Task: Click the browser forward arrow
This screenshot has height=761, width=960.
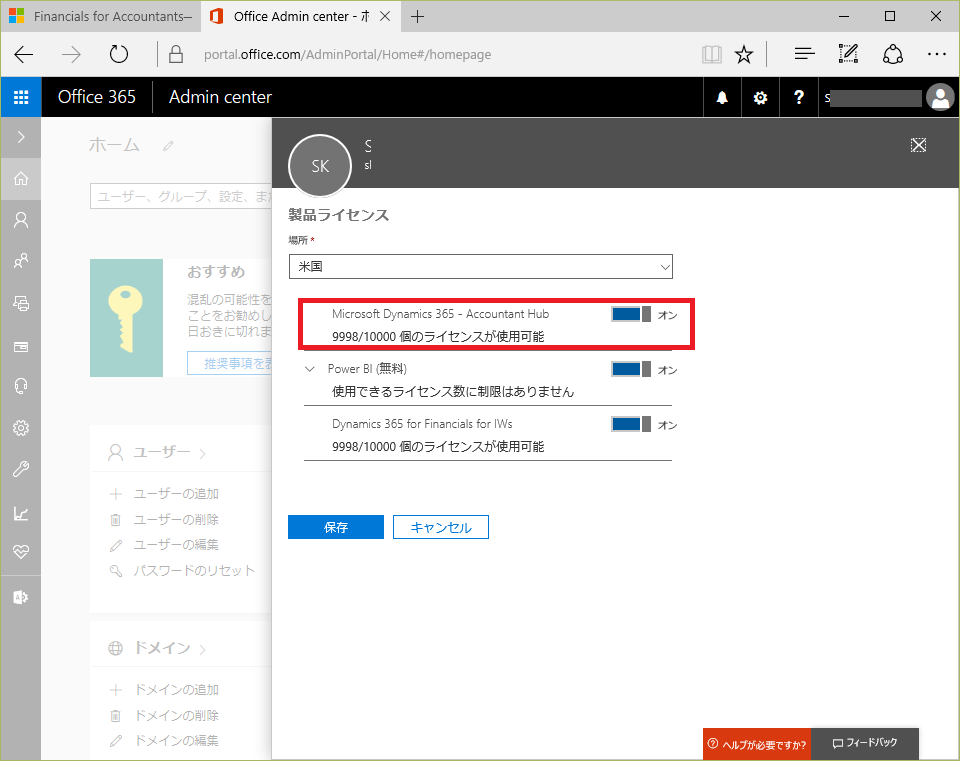Action: point(71,54)
